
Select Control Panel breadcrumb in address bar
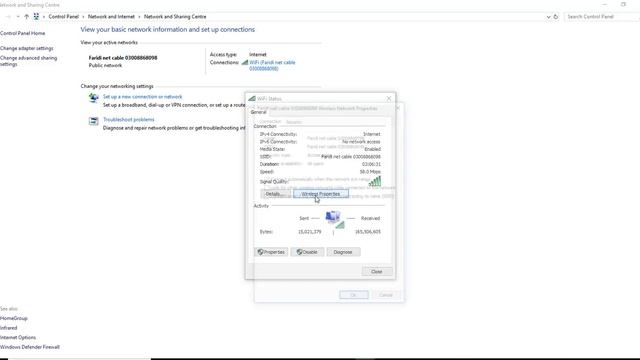(x=64, y=17)
